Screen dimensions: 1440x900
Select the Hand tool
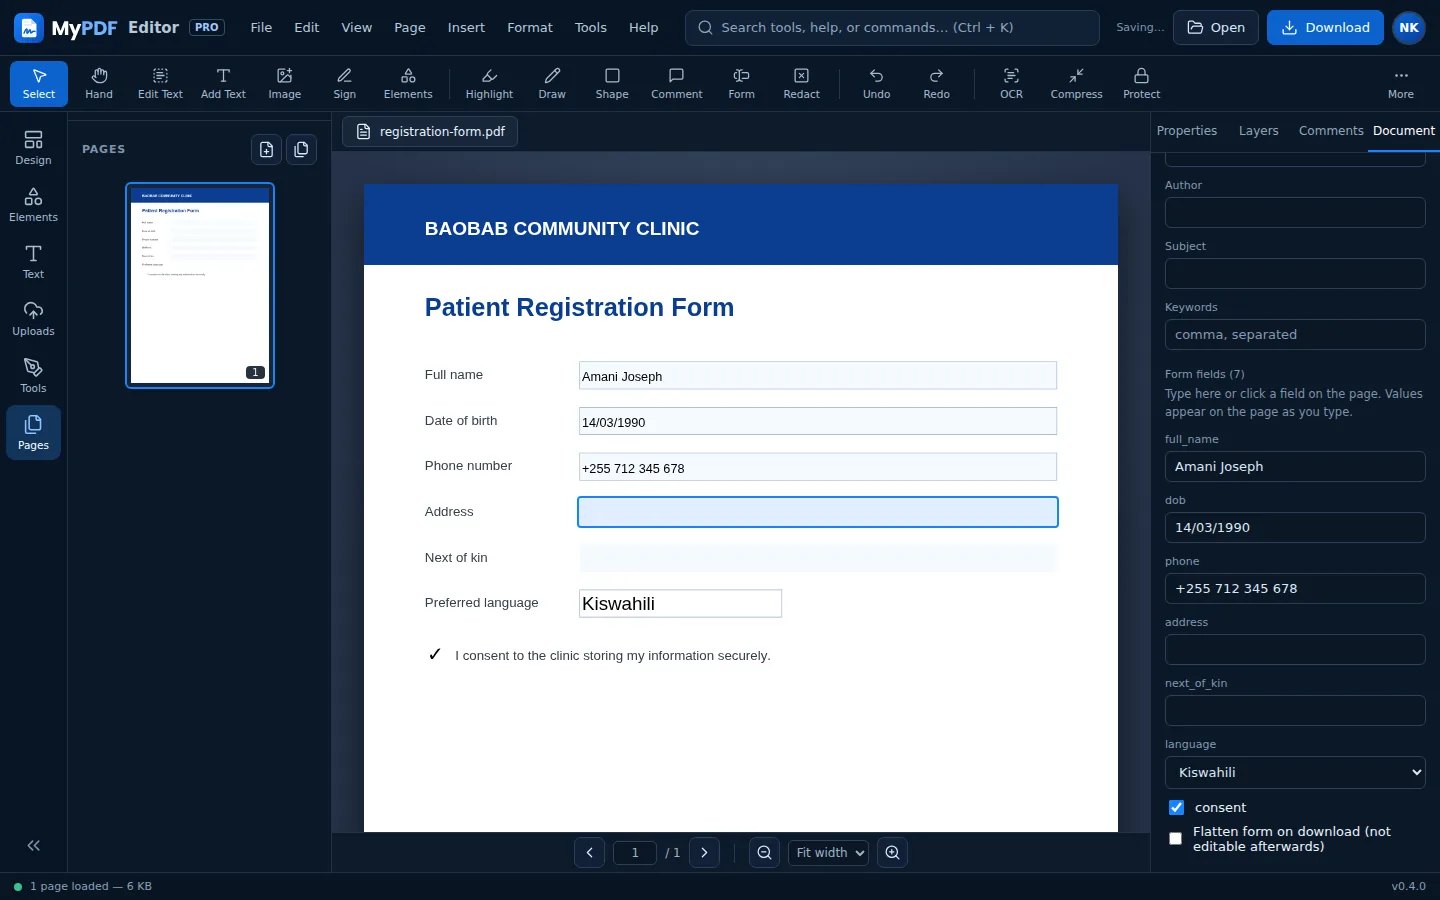click(99, 83)
